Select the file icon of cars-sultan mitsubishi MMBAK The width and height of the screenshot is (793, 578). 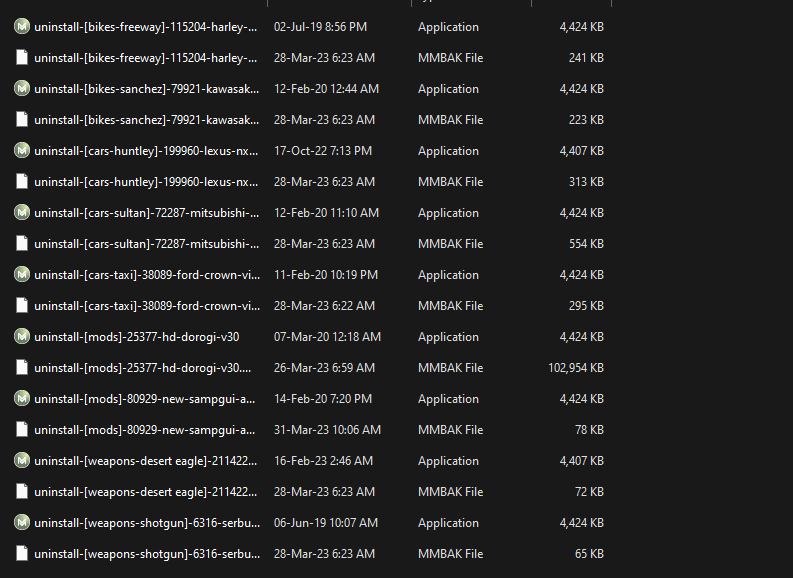click(x=22, y=243)
